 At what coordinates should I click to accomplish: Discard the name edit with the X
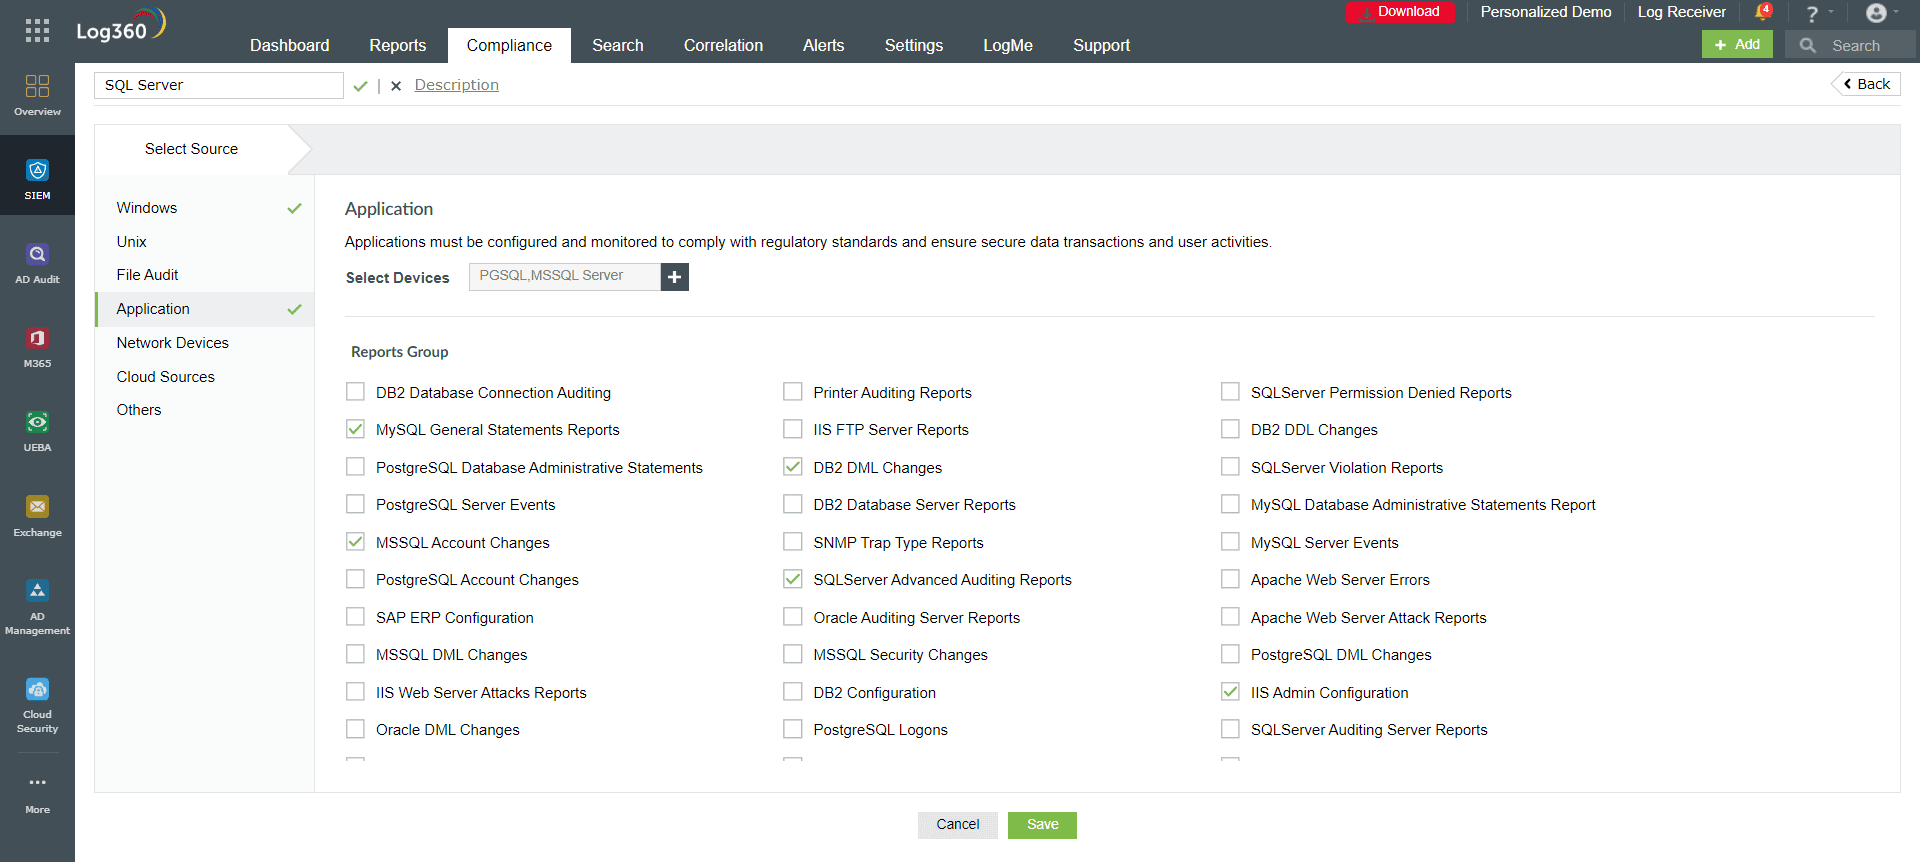pos(396,86)
